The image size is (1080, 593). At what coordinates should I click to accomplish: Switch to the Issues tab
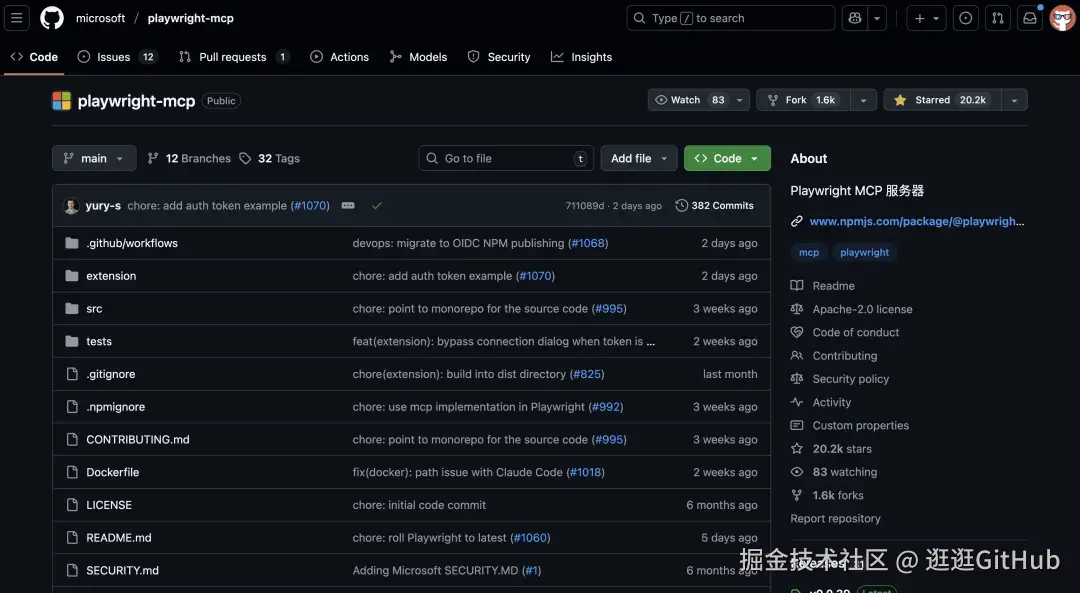point(116,57)
